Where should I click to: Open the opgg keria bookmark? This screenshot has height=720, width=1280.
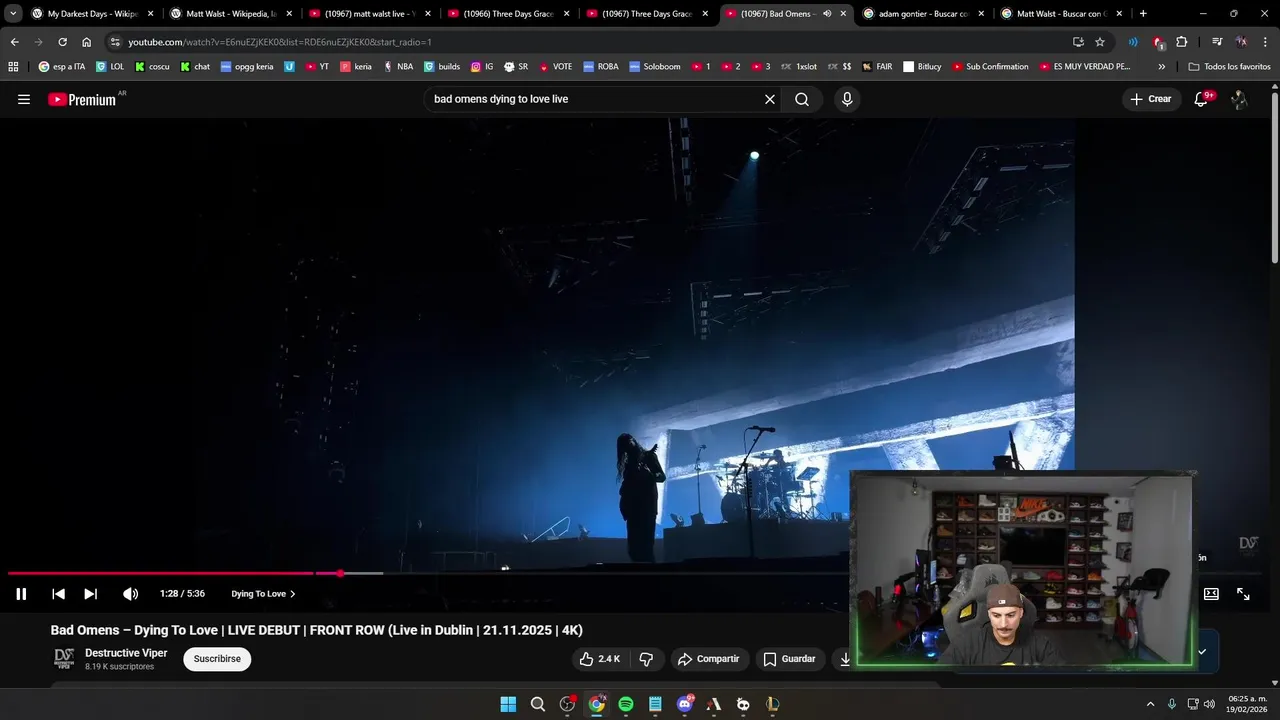[247, 67]
